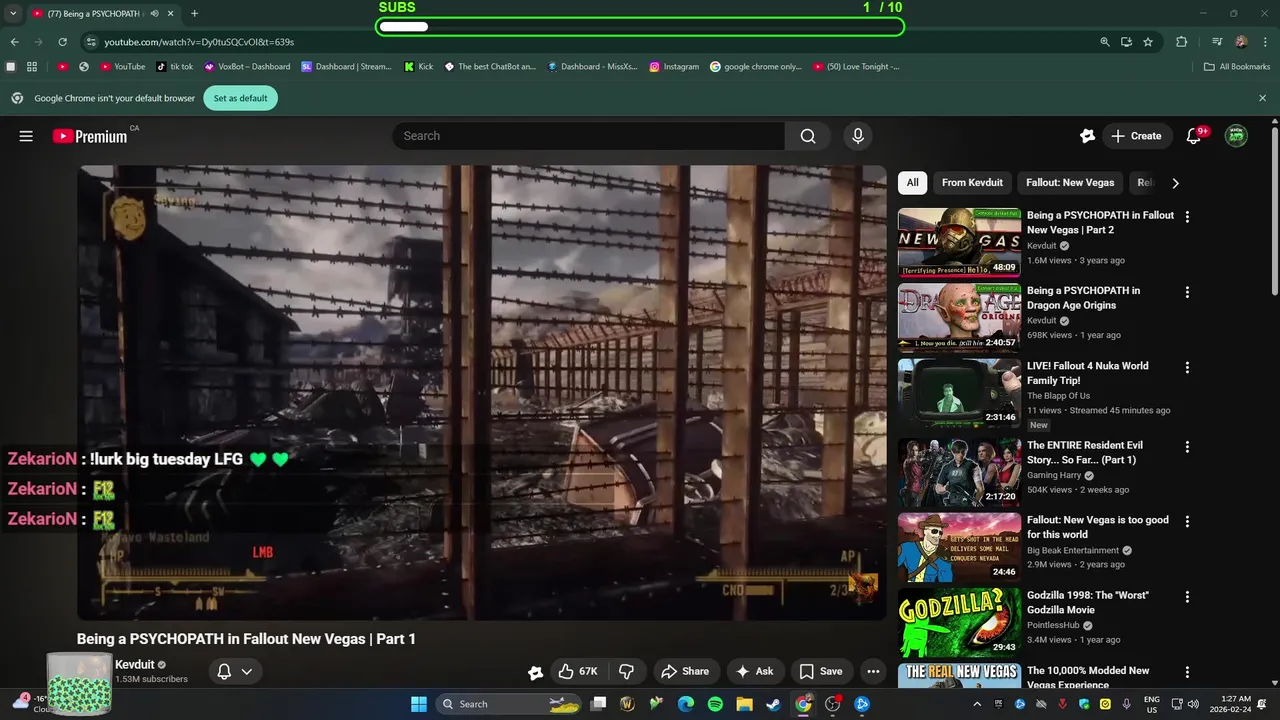Open options for Godzilla 1998 video
This screenshot has width=1280, height=720.
1187,597
